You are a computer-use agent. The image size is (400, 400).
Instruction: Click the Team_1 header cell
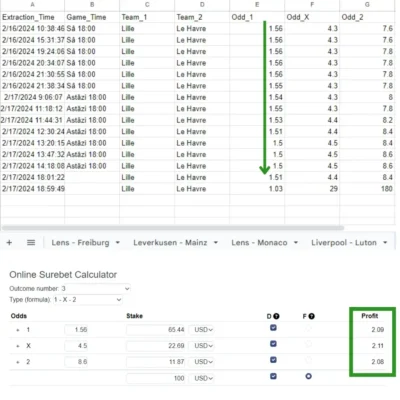point(147,17)
